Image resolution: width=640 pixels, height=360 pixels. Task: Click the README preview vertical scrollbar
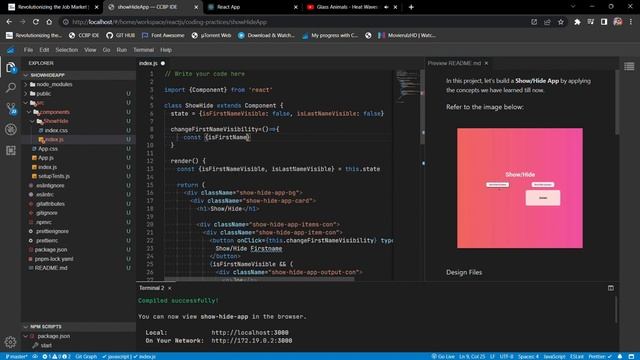[616, 102]
